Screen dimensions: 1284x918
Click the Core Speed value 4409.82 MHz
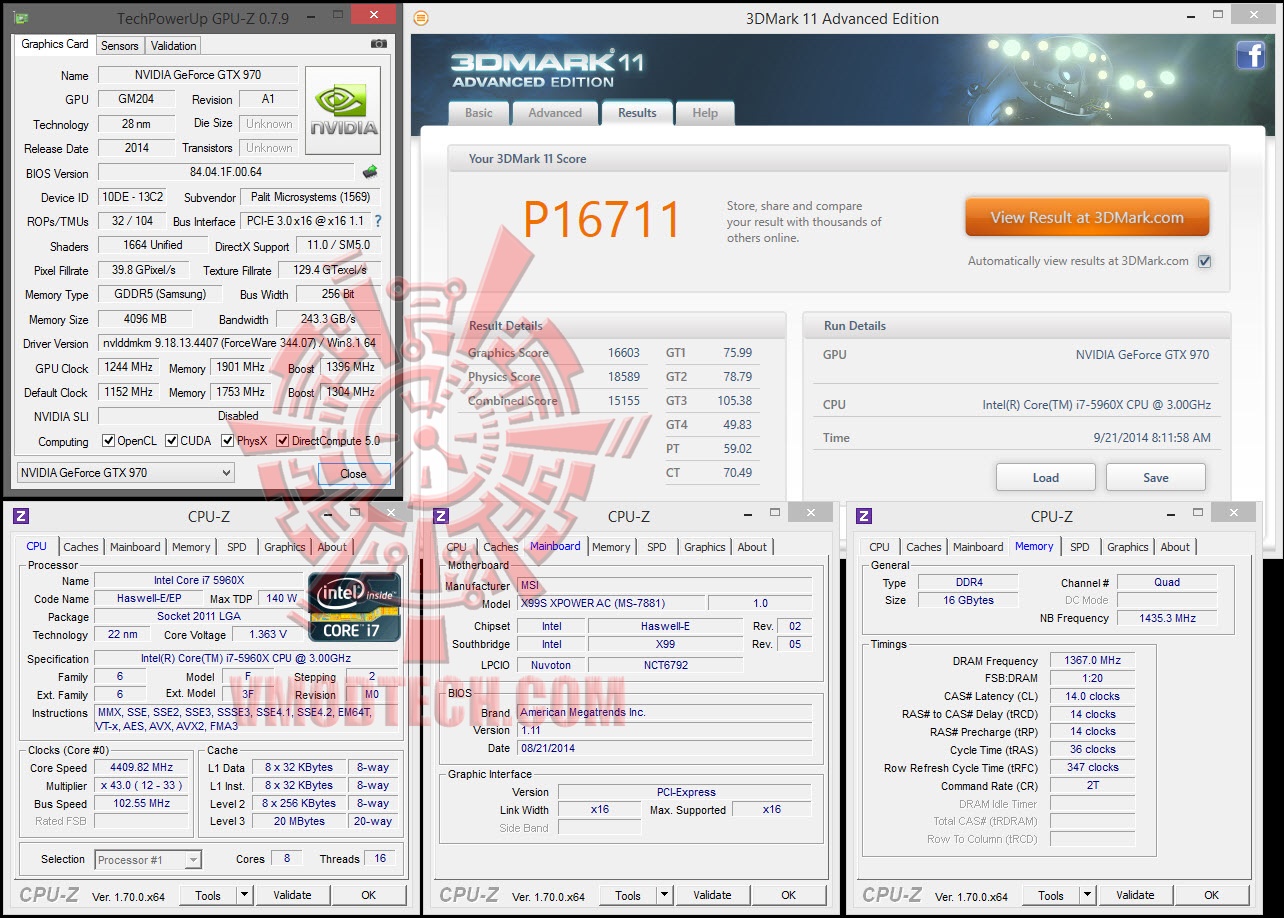click(141, 768)
